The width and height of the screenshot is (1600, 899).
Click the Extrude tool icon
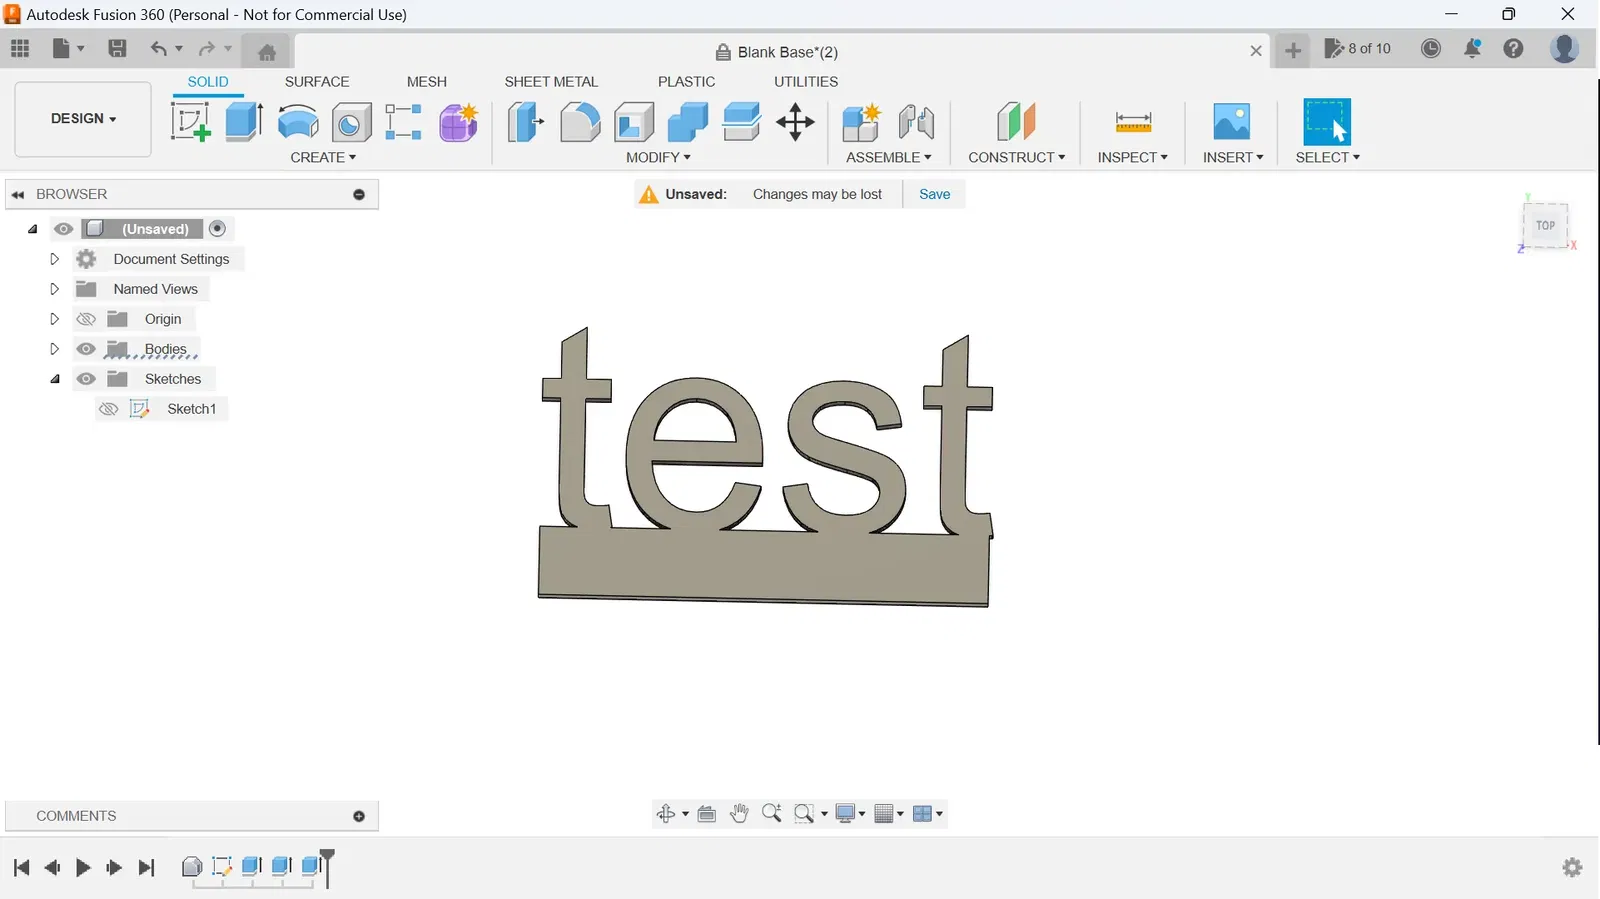point(244,122)
